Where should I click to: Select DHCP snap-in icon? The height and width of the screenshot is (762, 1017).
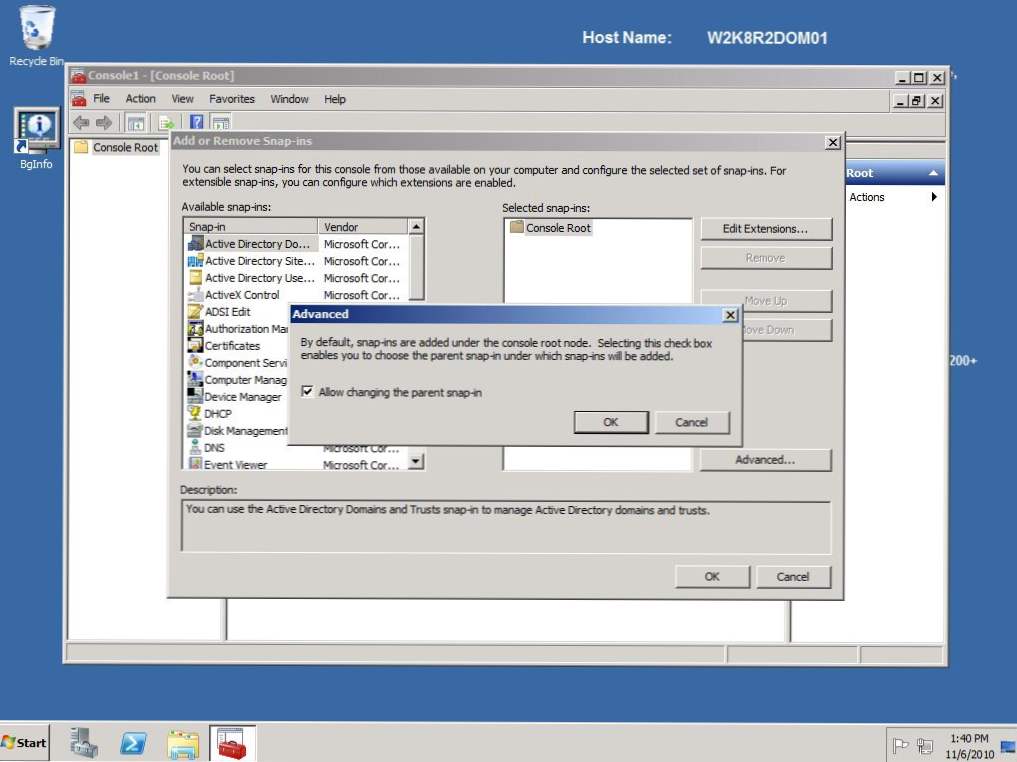point(195,413)
